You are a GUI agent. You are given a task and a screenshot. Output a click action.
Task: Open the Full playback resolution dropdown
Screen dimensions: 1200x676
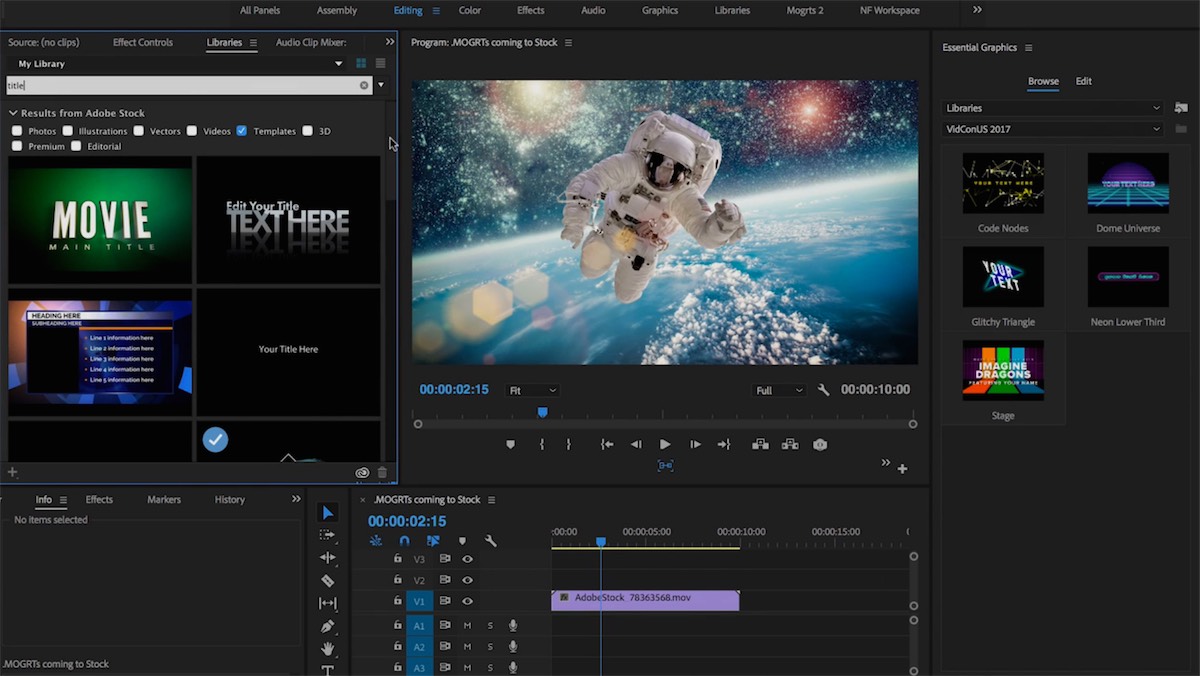pos(779,390)
